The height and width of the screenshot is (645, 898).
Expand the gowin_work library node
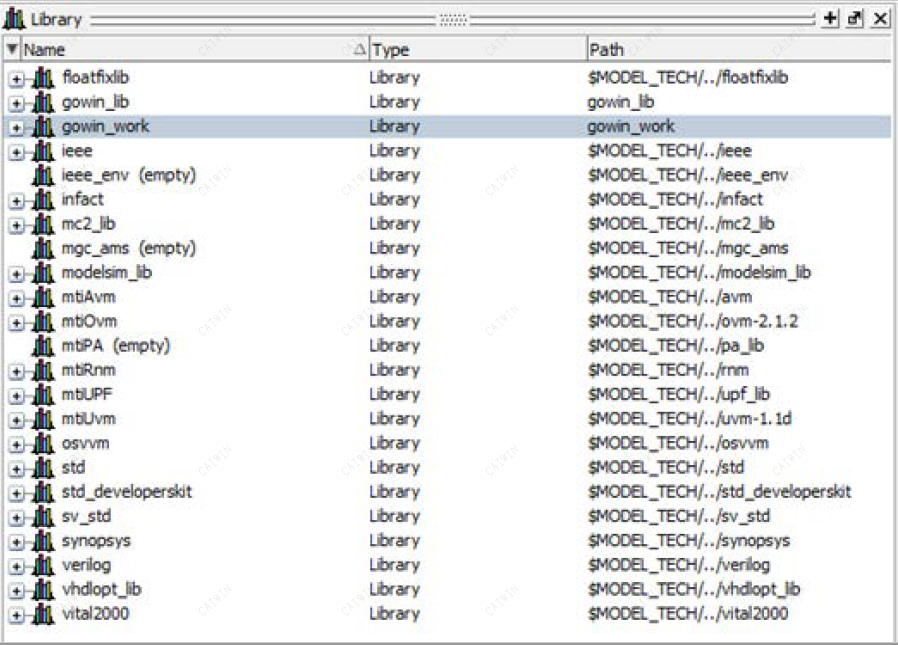(16, 128)
